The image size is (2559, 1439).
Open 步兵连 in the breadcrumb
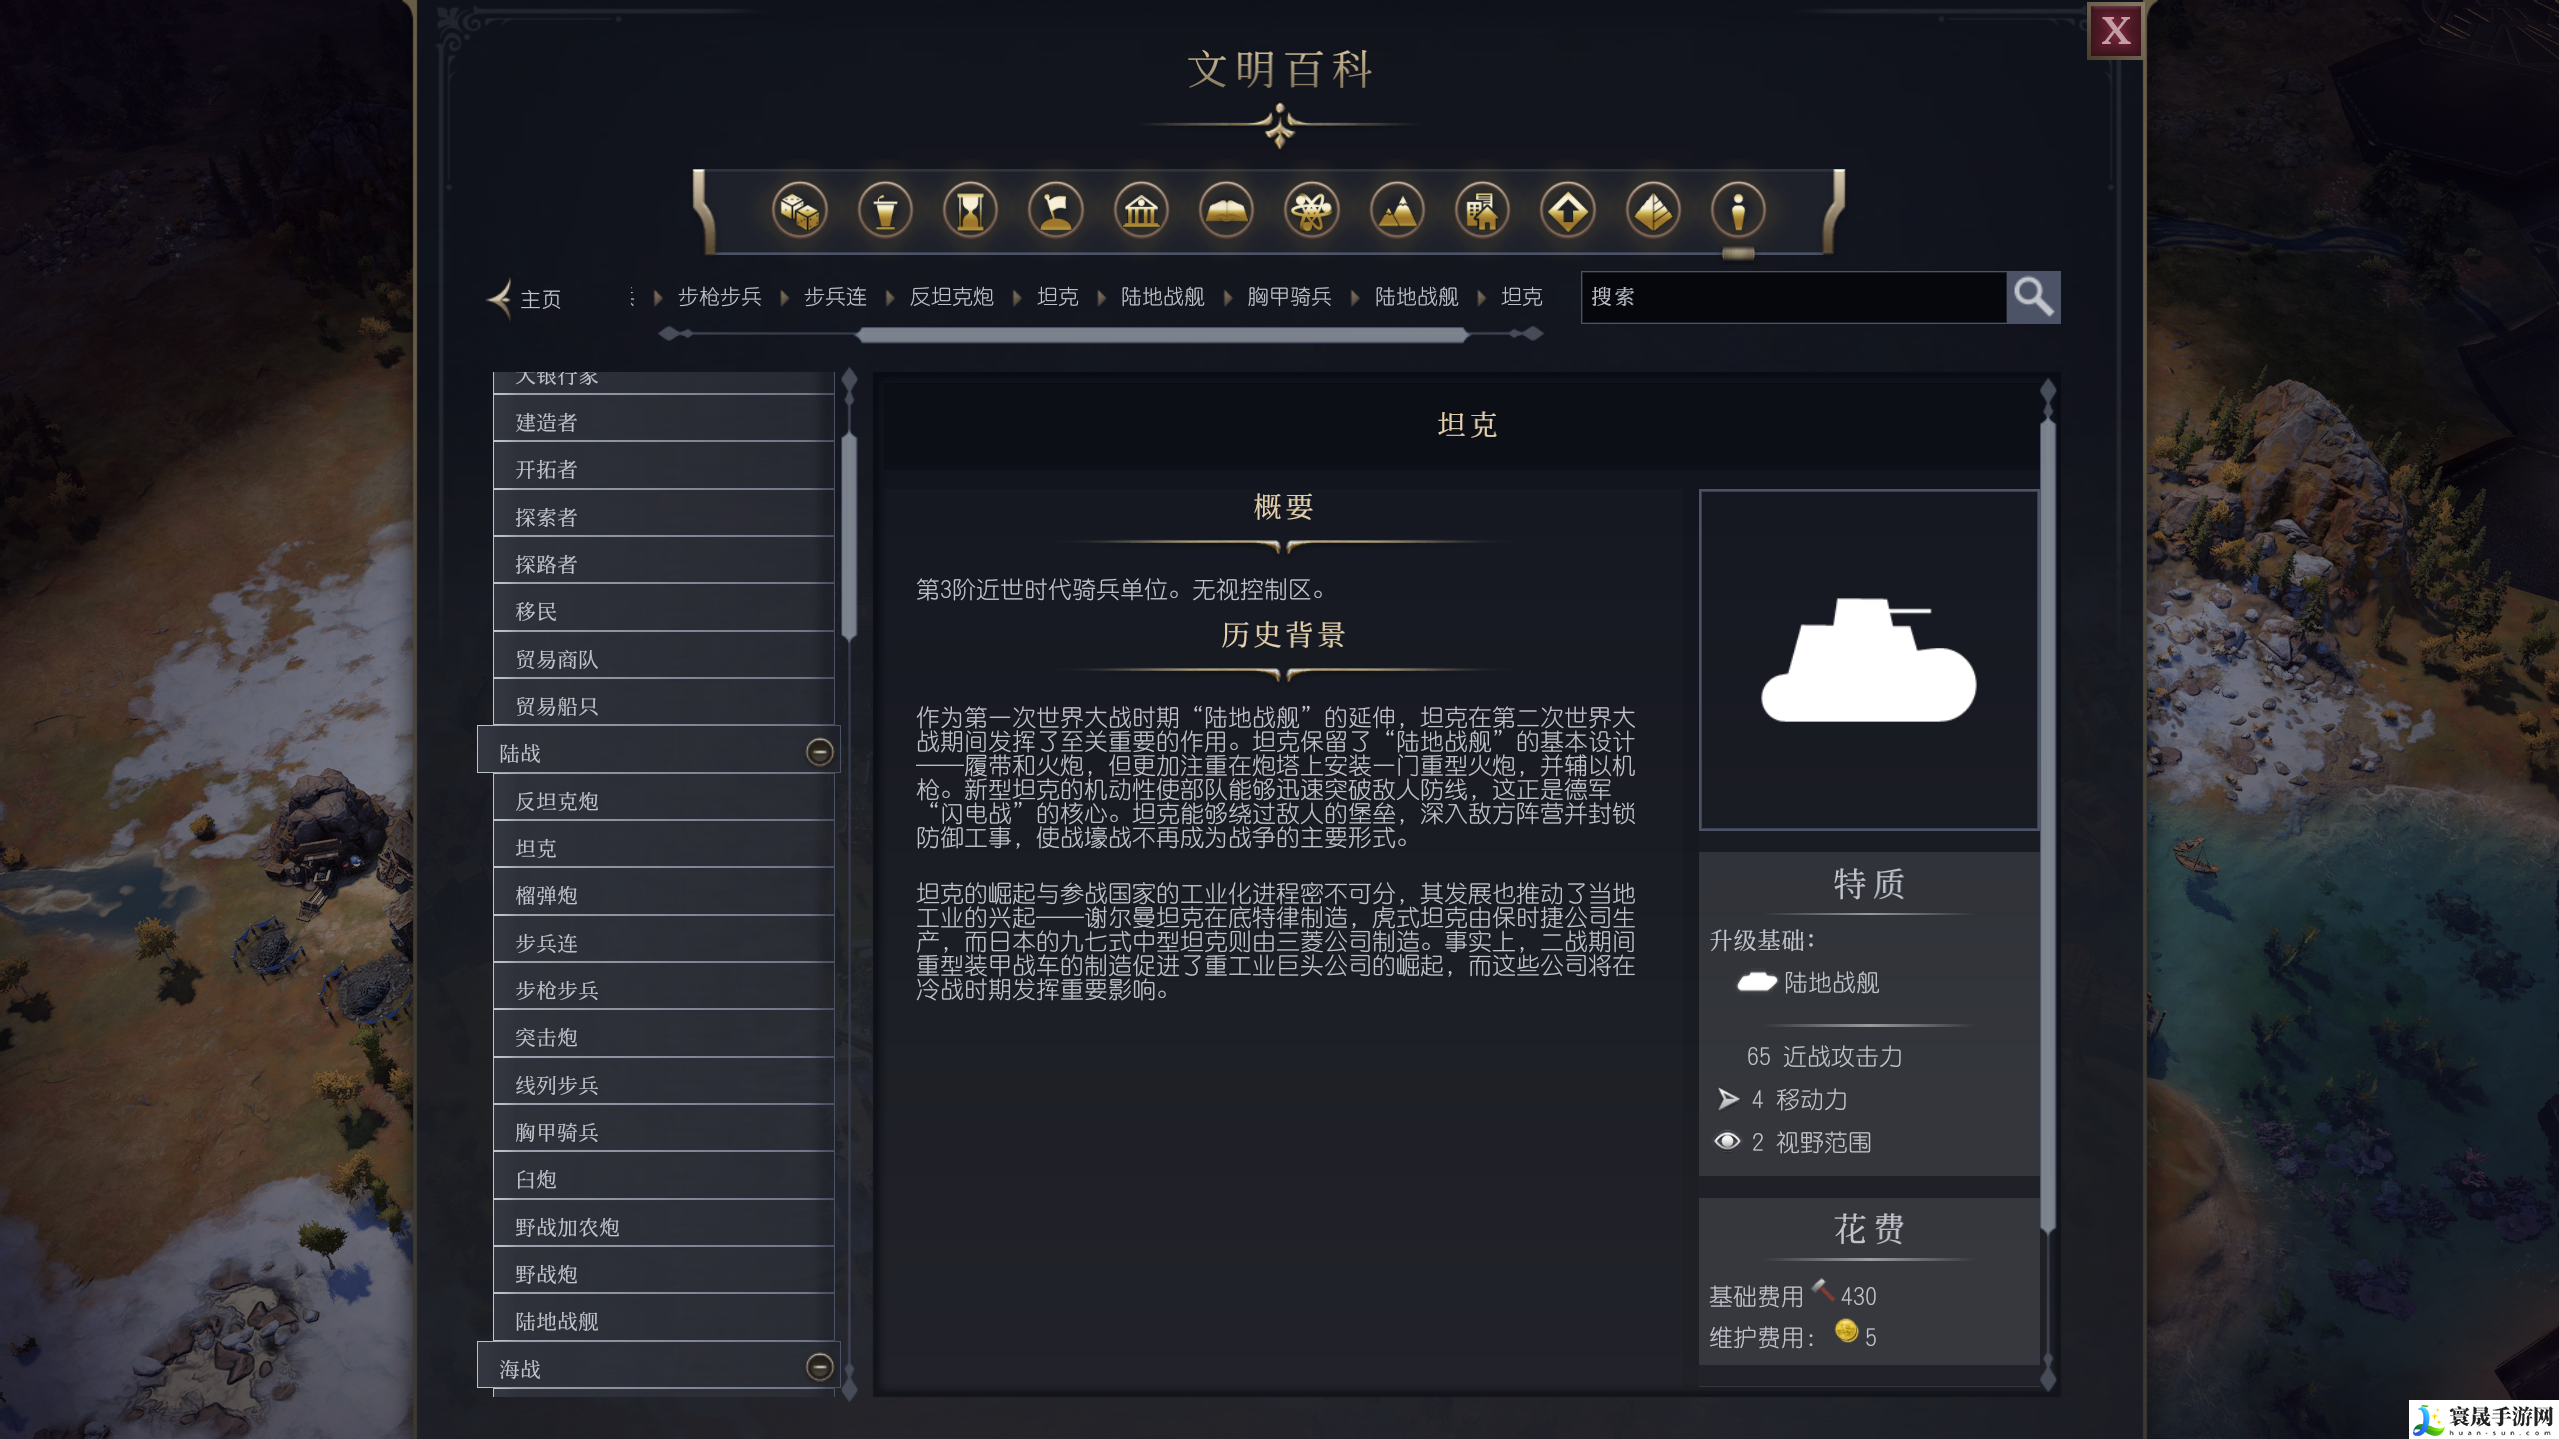pyautogui.click(x=836, y=297)
